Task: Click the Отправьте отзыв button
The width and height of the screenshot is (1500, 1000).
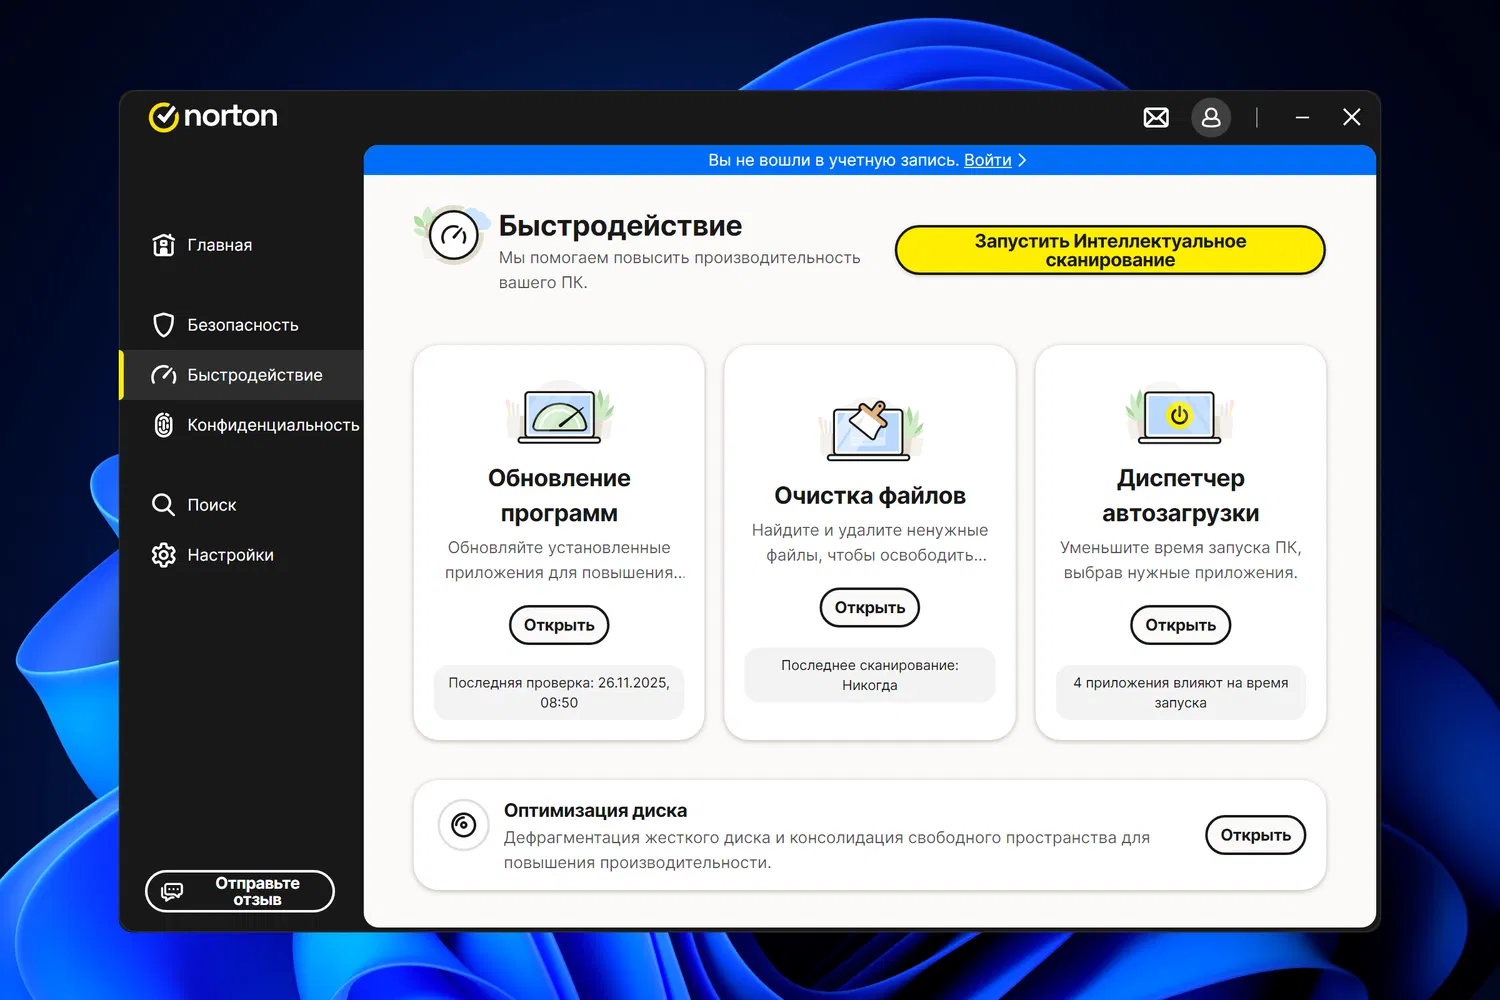Action: click(x=240, y=891)
